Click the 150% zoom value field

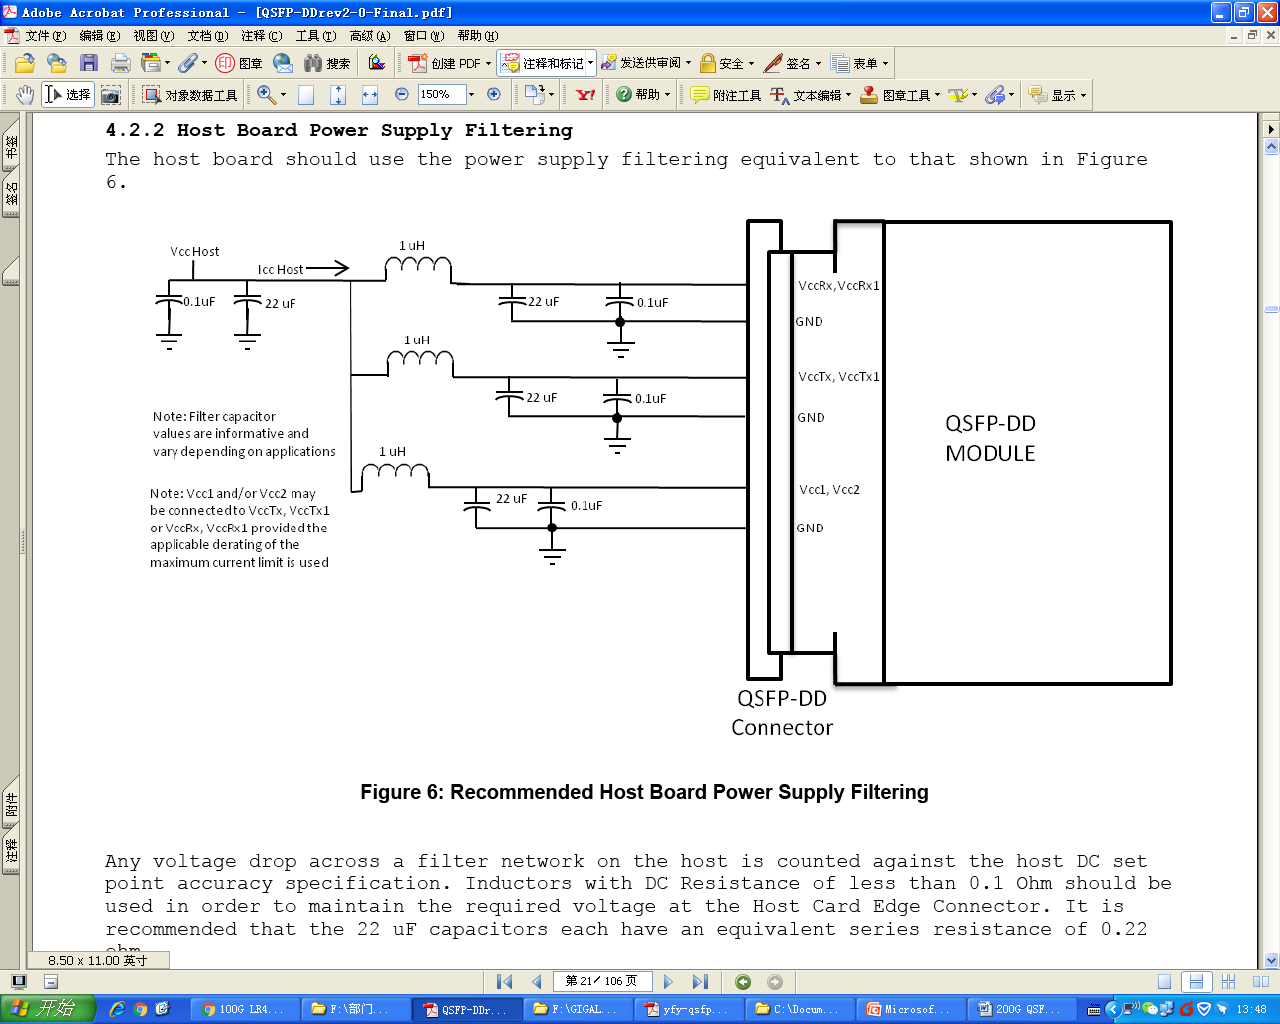[442, 95]
